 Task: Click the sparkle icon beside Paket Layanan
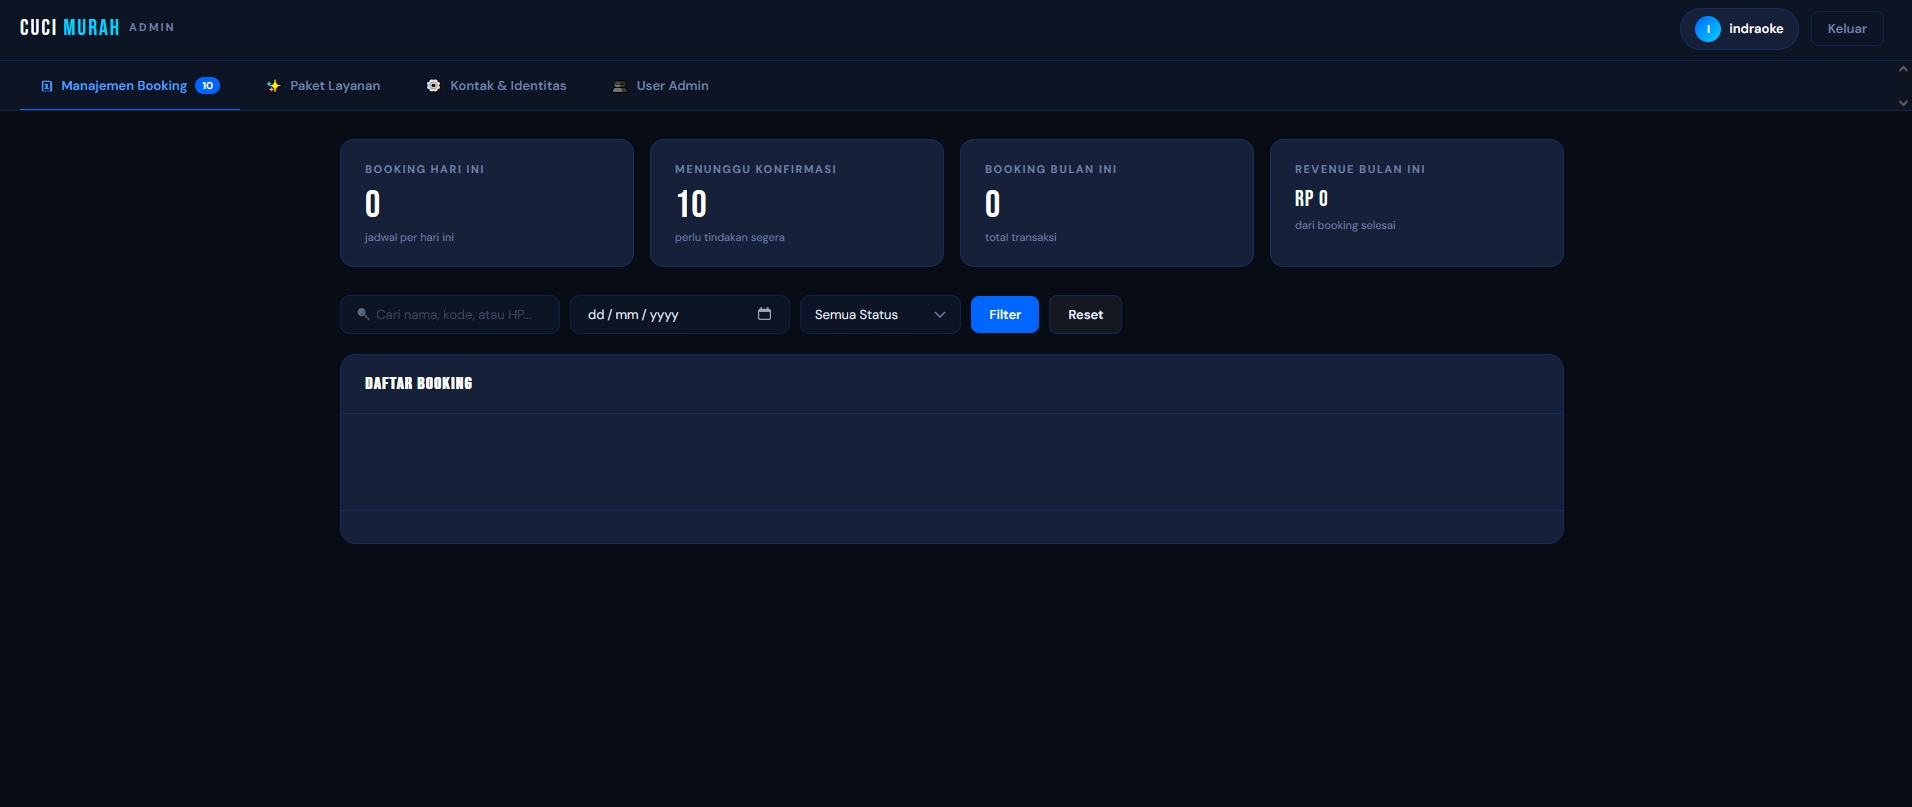(273, 86)
